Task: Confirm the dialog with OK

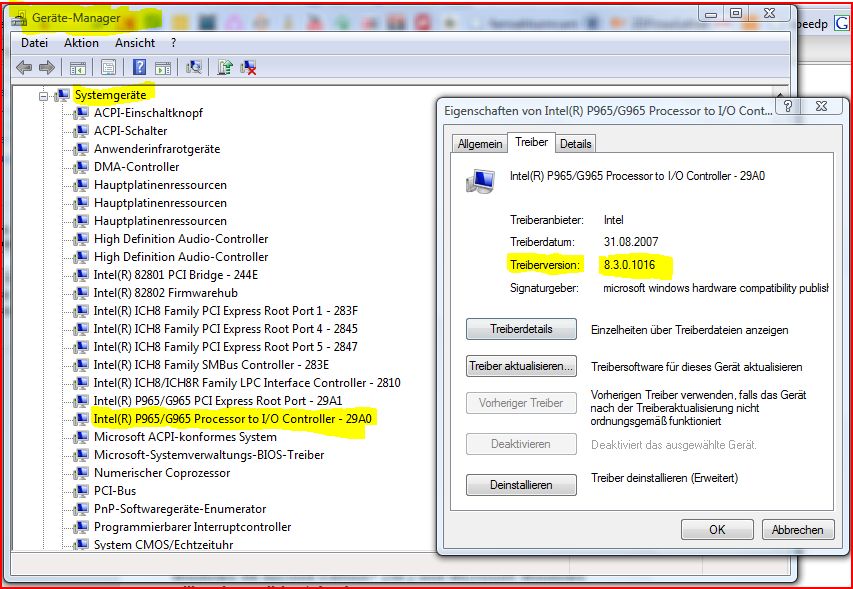Action: [717, 529]
